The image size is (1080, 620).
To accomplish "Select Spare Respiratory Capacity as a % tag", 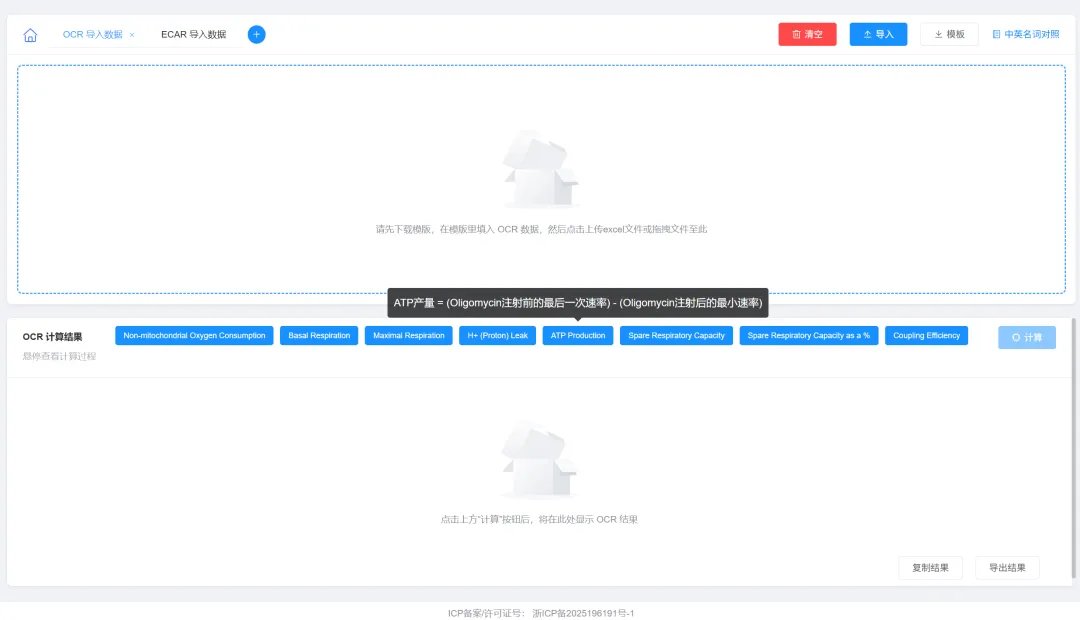I will click(x=808, y=336).
